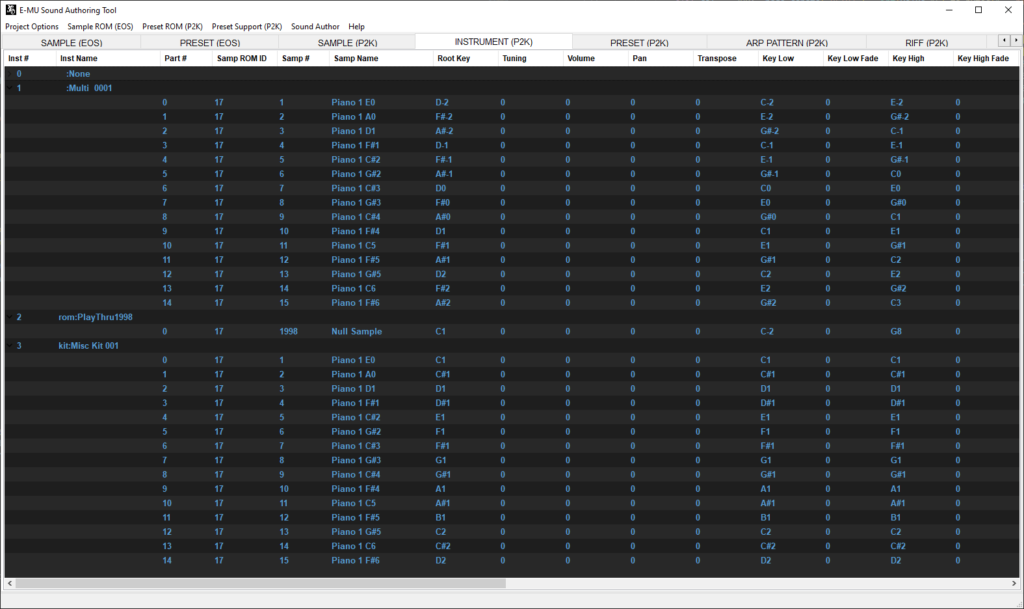Click the A#-1 root key cell
This screenshot has height=609, width=1024.
pos(444,174)
